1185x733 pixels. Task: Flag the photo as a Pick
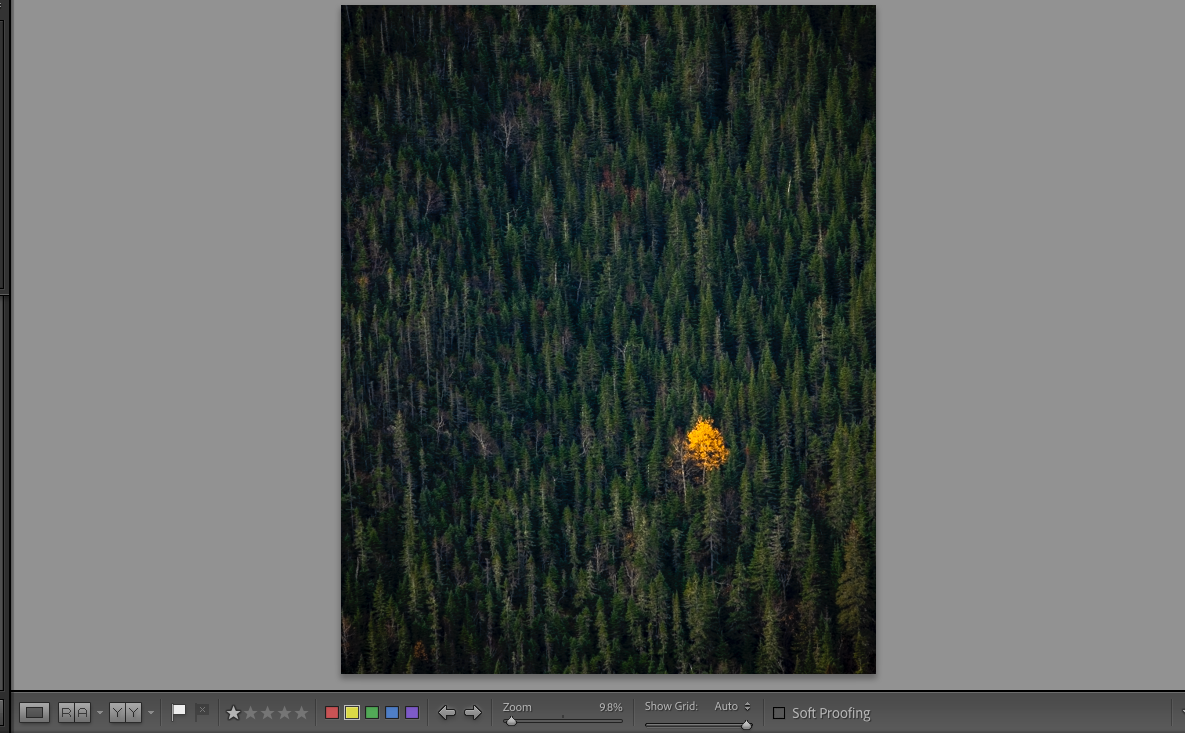click(x=178, y=710)
